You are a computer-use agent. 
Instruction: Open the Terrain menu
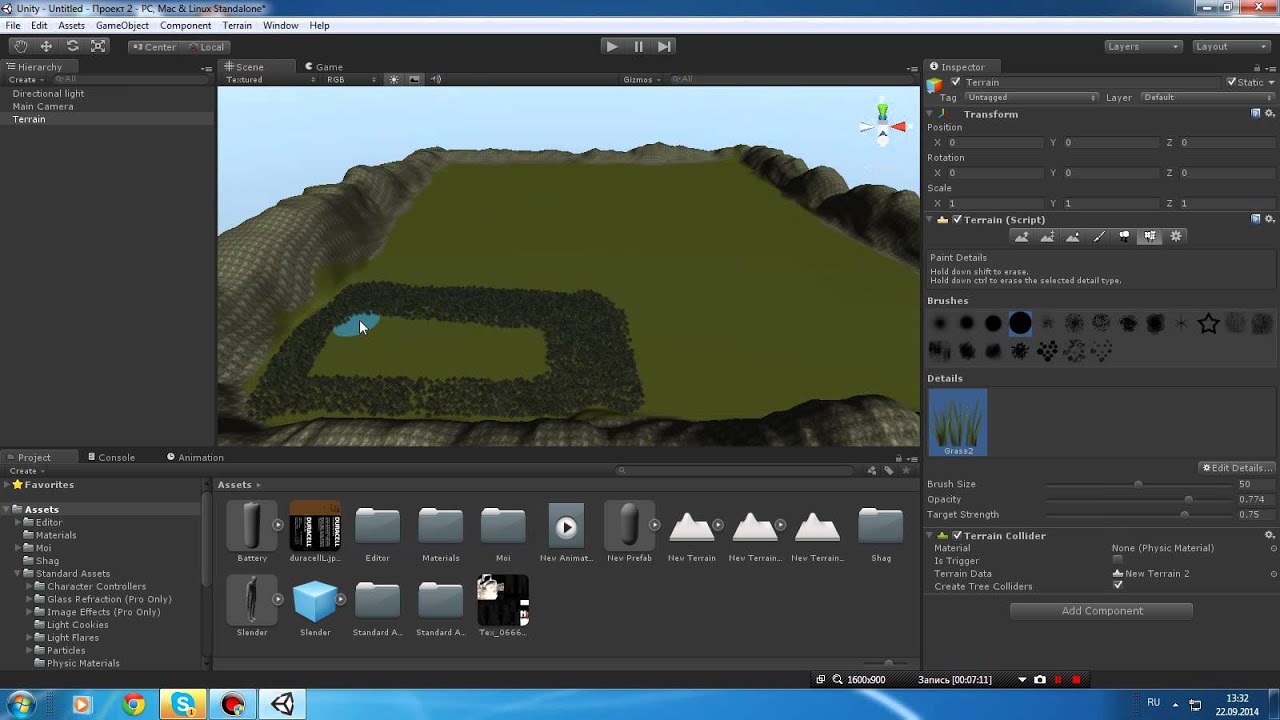tap(237, 25)
